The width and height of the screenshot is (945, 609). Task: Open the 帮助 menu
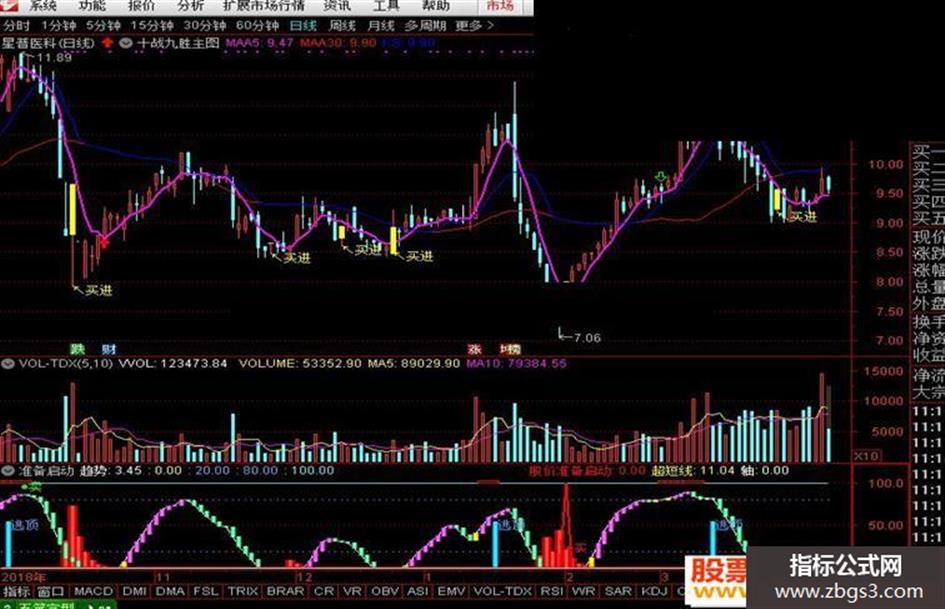(436, 5)
